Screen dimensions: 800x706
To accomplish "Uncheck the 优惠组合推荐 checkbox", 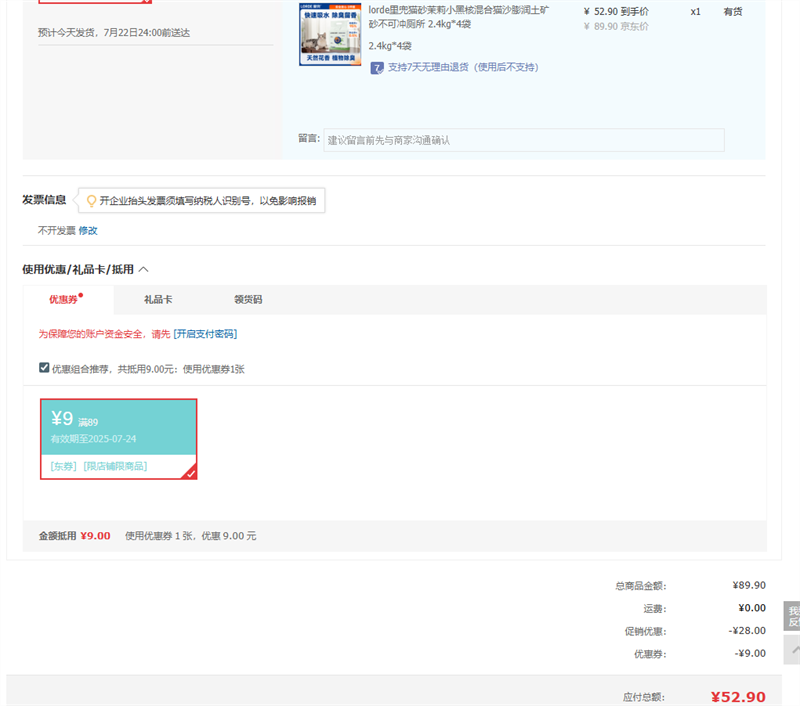I will click(x=44, y=368).
